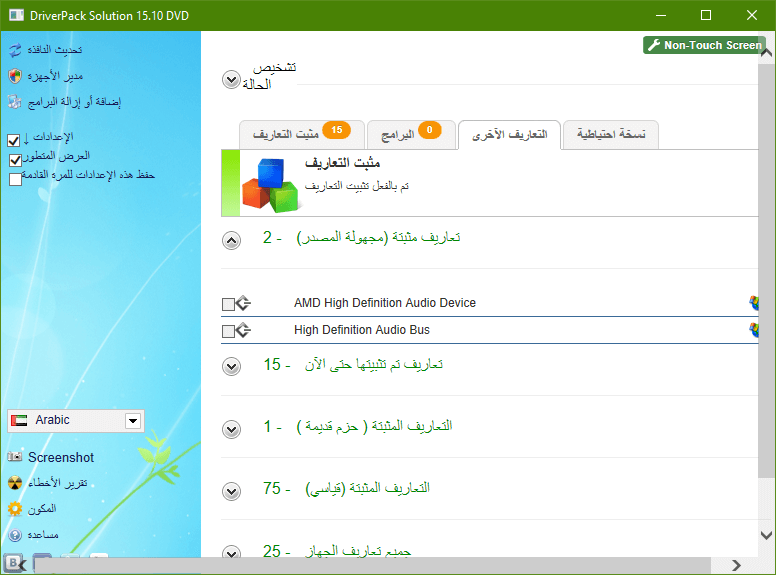The height and width of the screenshot is (575, 776).
Task: Expand the '15 - تعاريف تم تثبيتها حتى الآن' section
Action: 231,367
